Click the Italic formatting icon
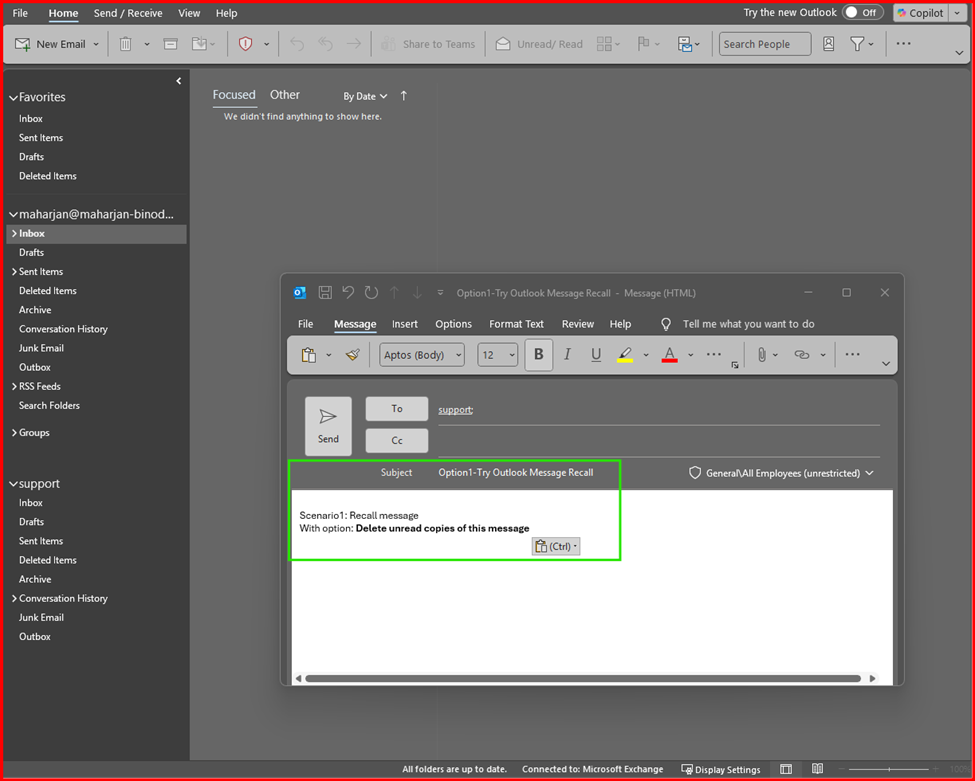This screenshot has height=781, width=975. [x=568, y=355]
